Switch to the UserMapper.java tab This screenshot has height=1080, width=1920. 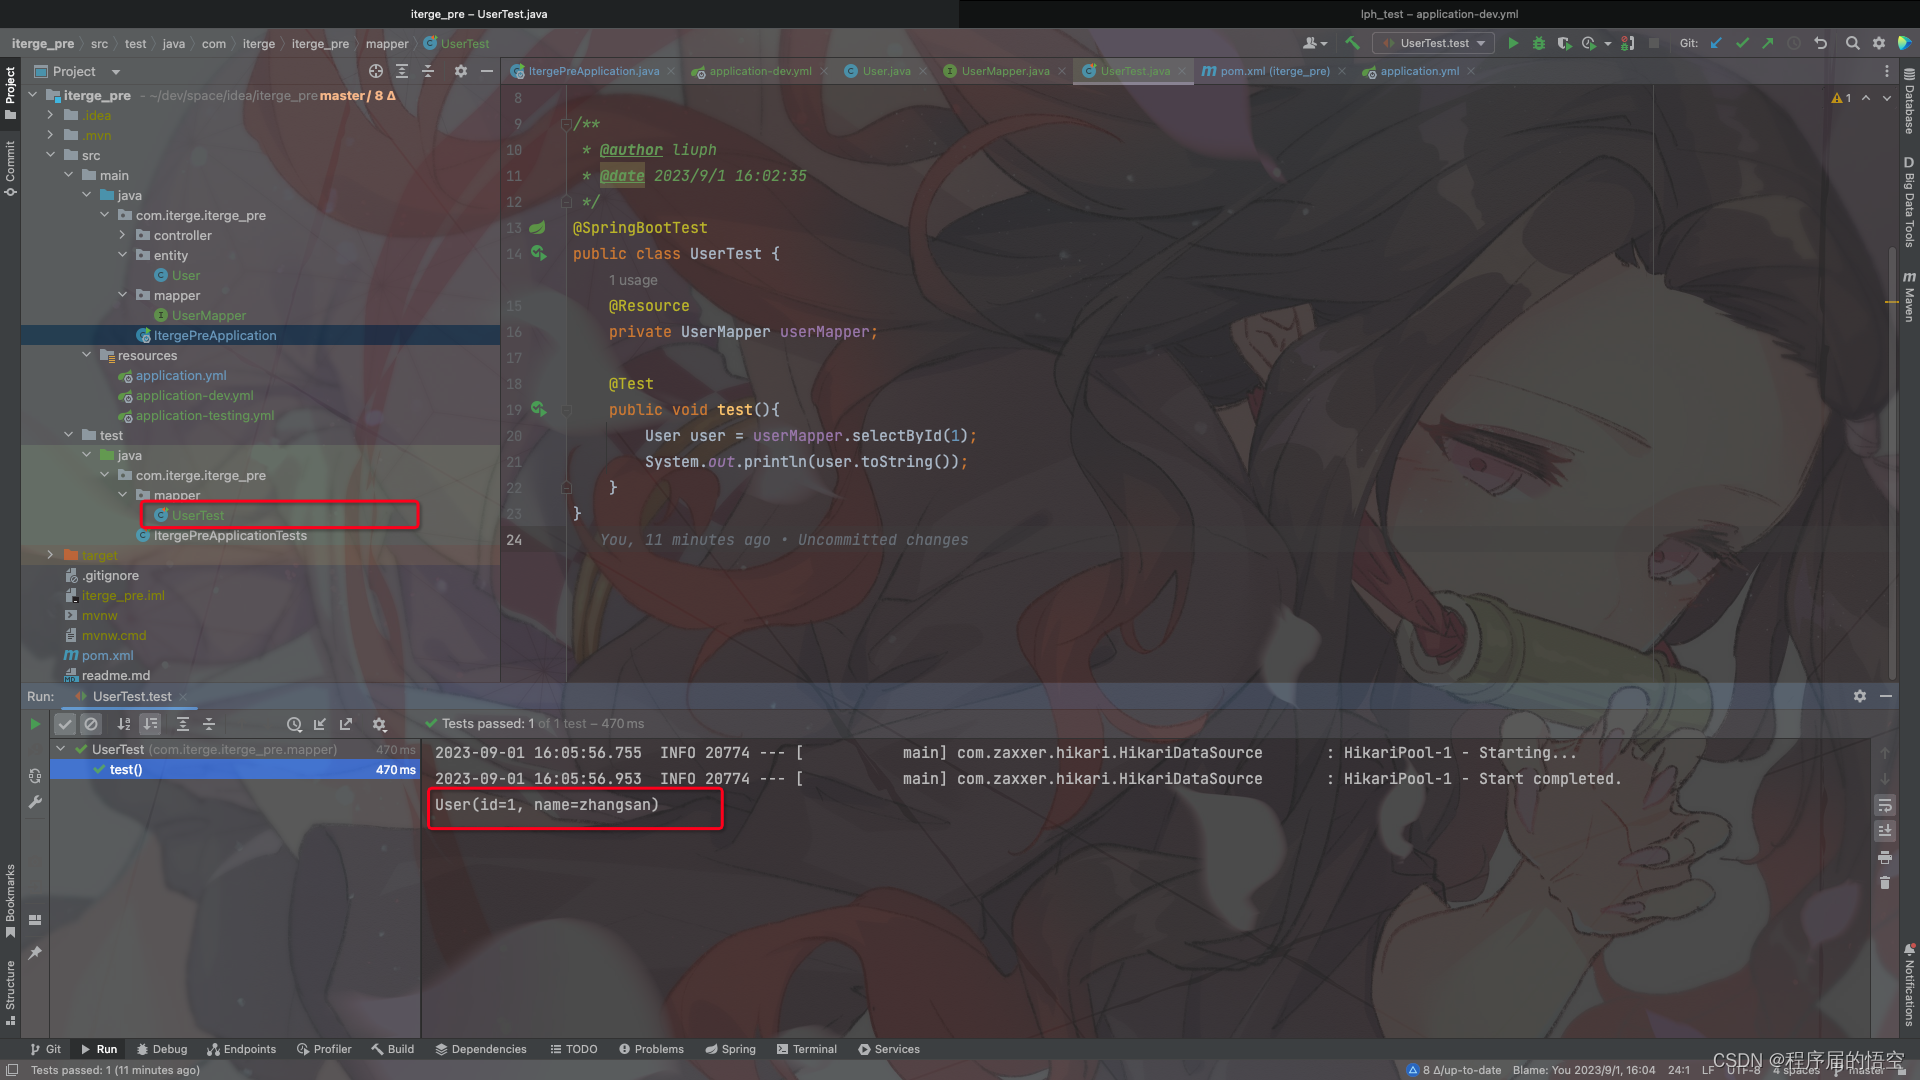coord(1005,71)
